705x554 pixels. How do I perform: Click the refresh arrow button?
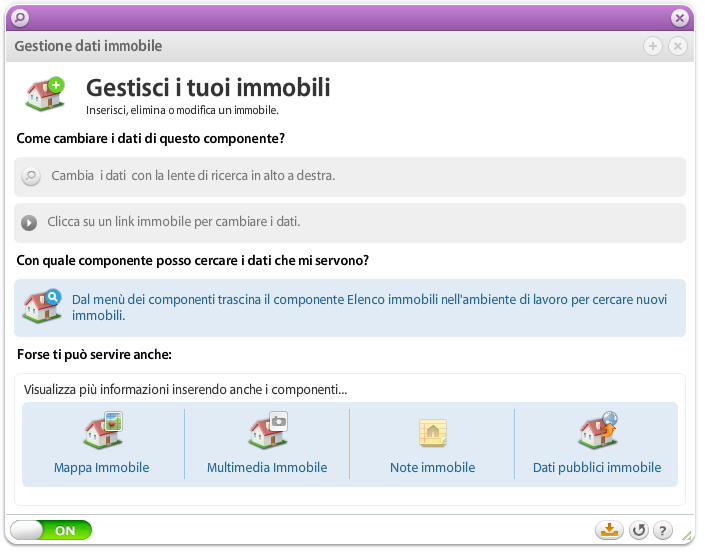tap(638, 531)
